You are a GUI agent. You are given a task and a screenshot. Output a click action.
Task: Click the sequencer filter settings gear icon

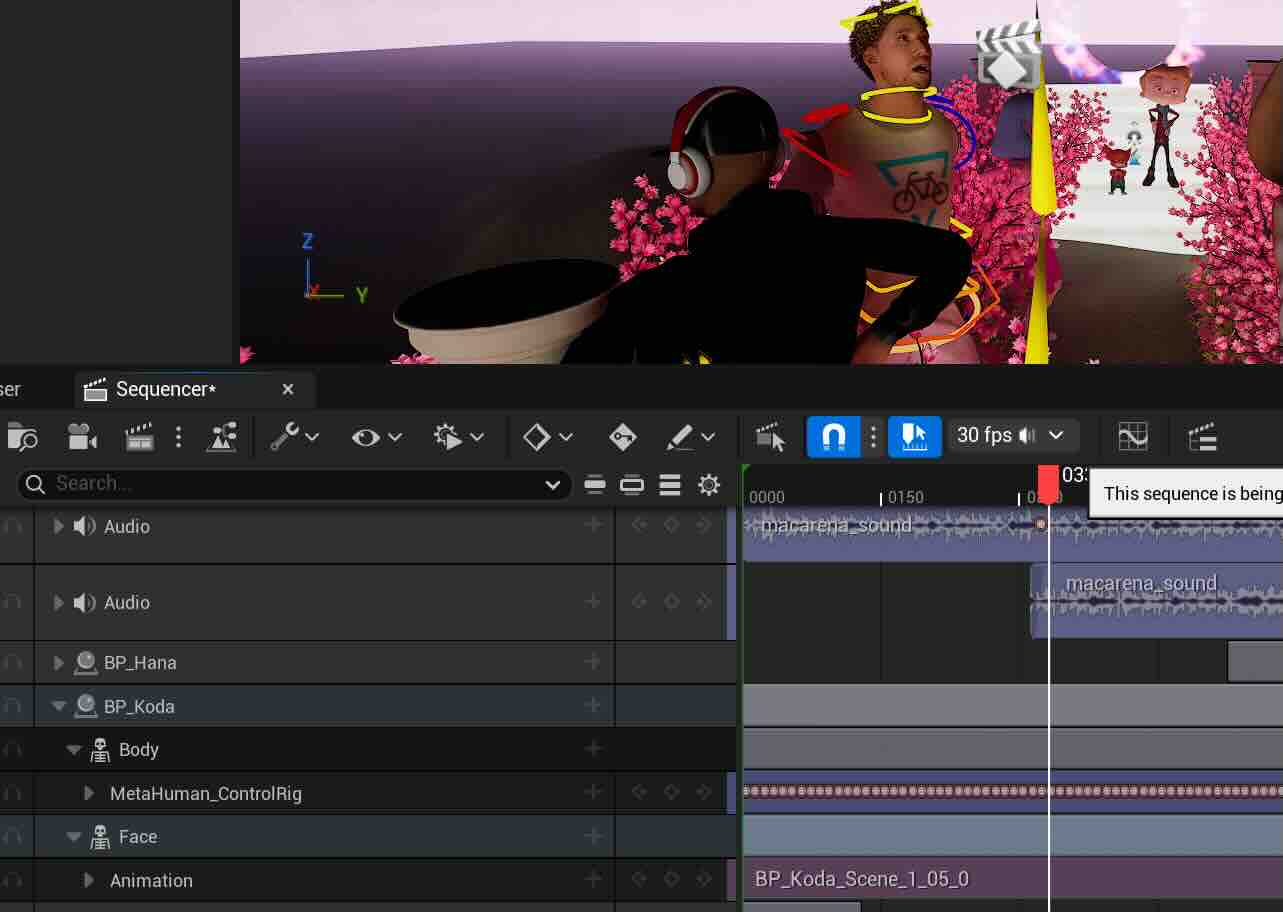point(709,486)
